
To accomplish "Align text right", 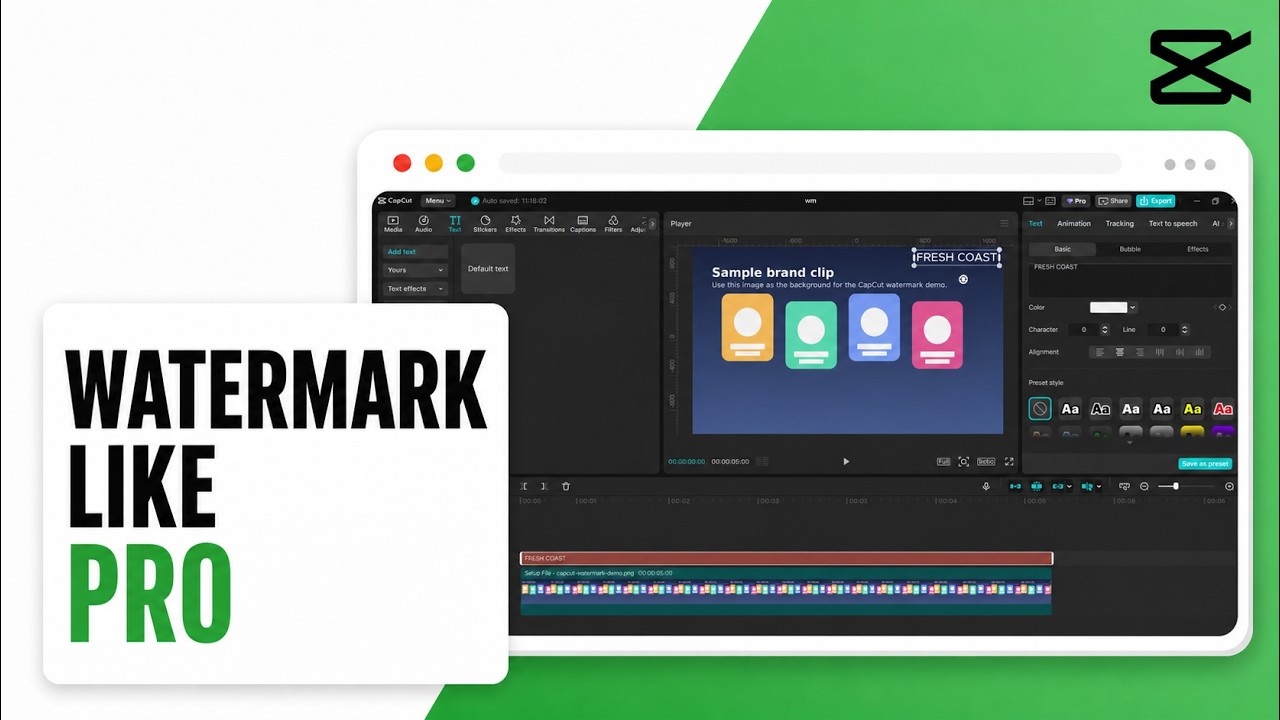I will pos(1140,352).
